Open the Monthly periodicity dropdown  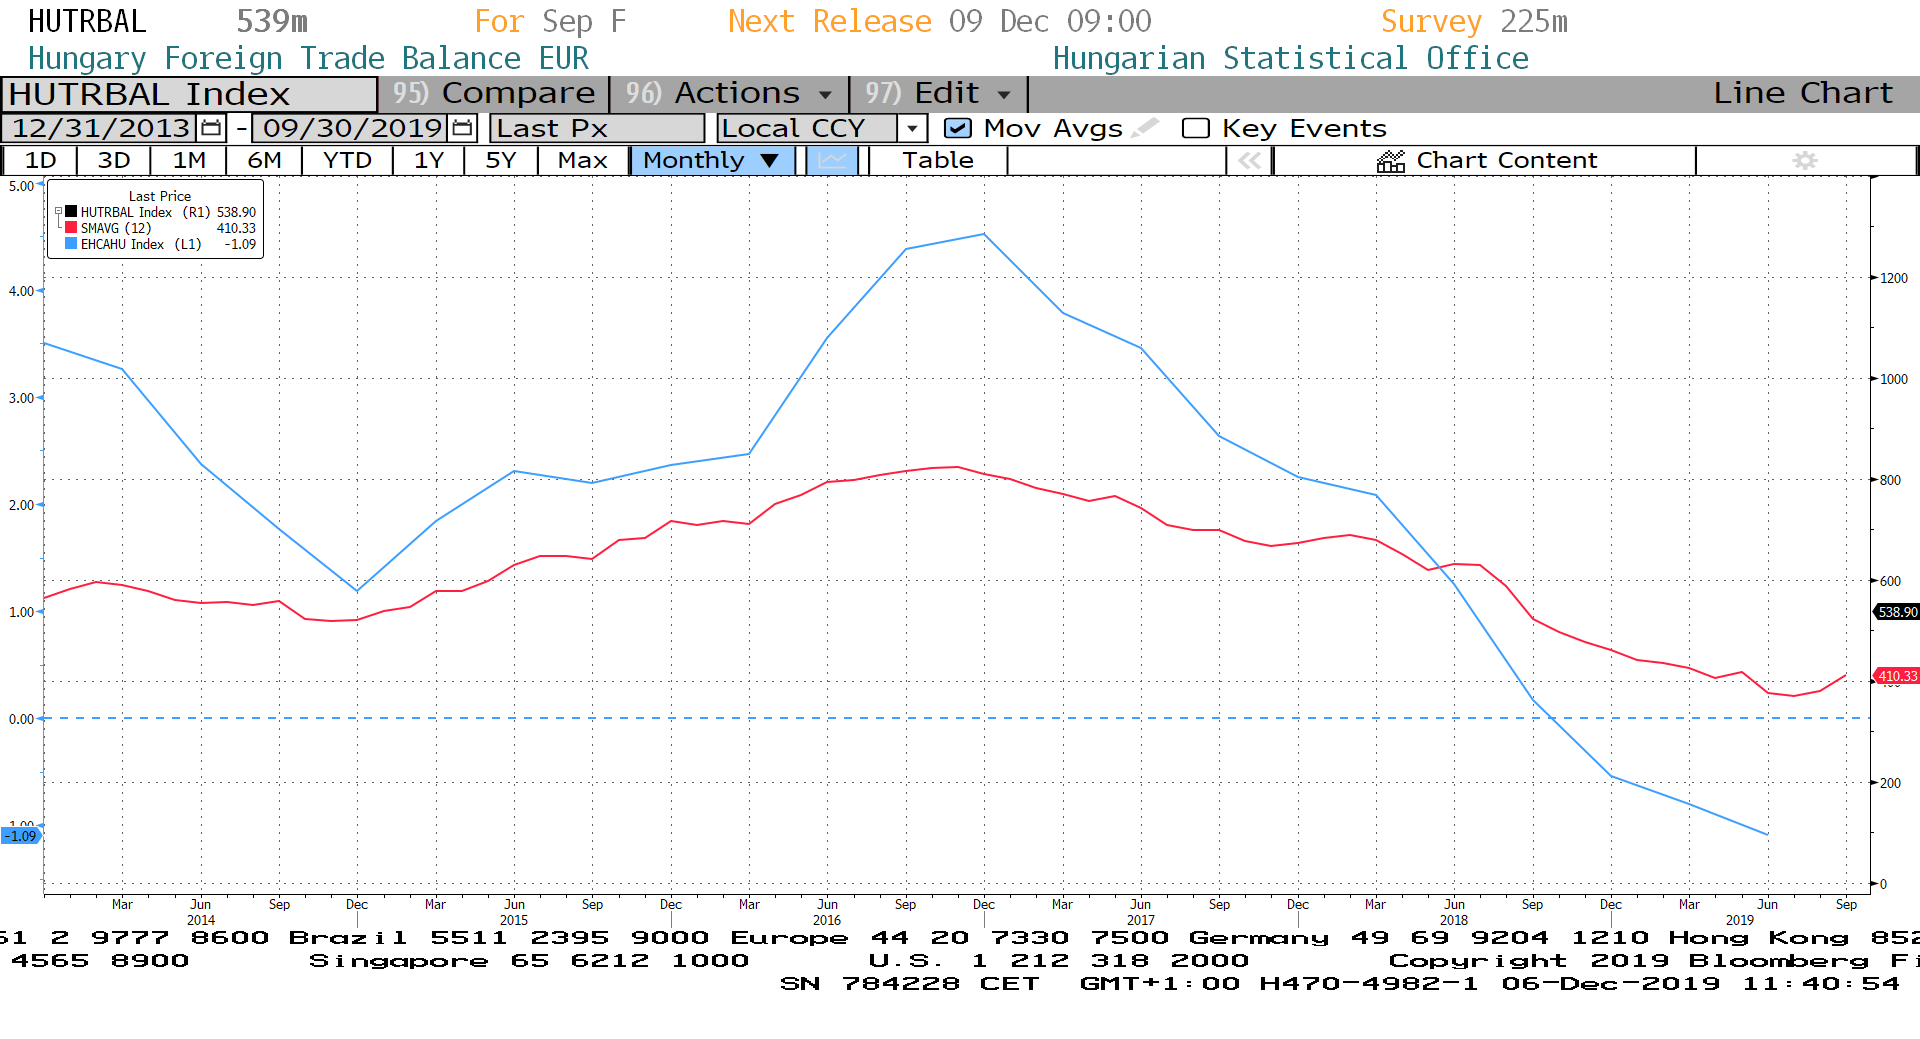click(x=712, y=160)
